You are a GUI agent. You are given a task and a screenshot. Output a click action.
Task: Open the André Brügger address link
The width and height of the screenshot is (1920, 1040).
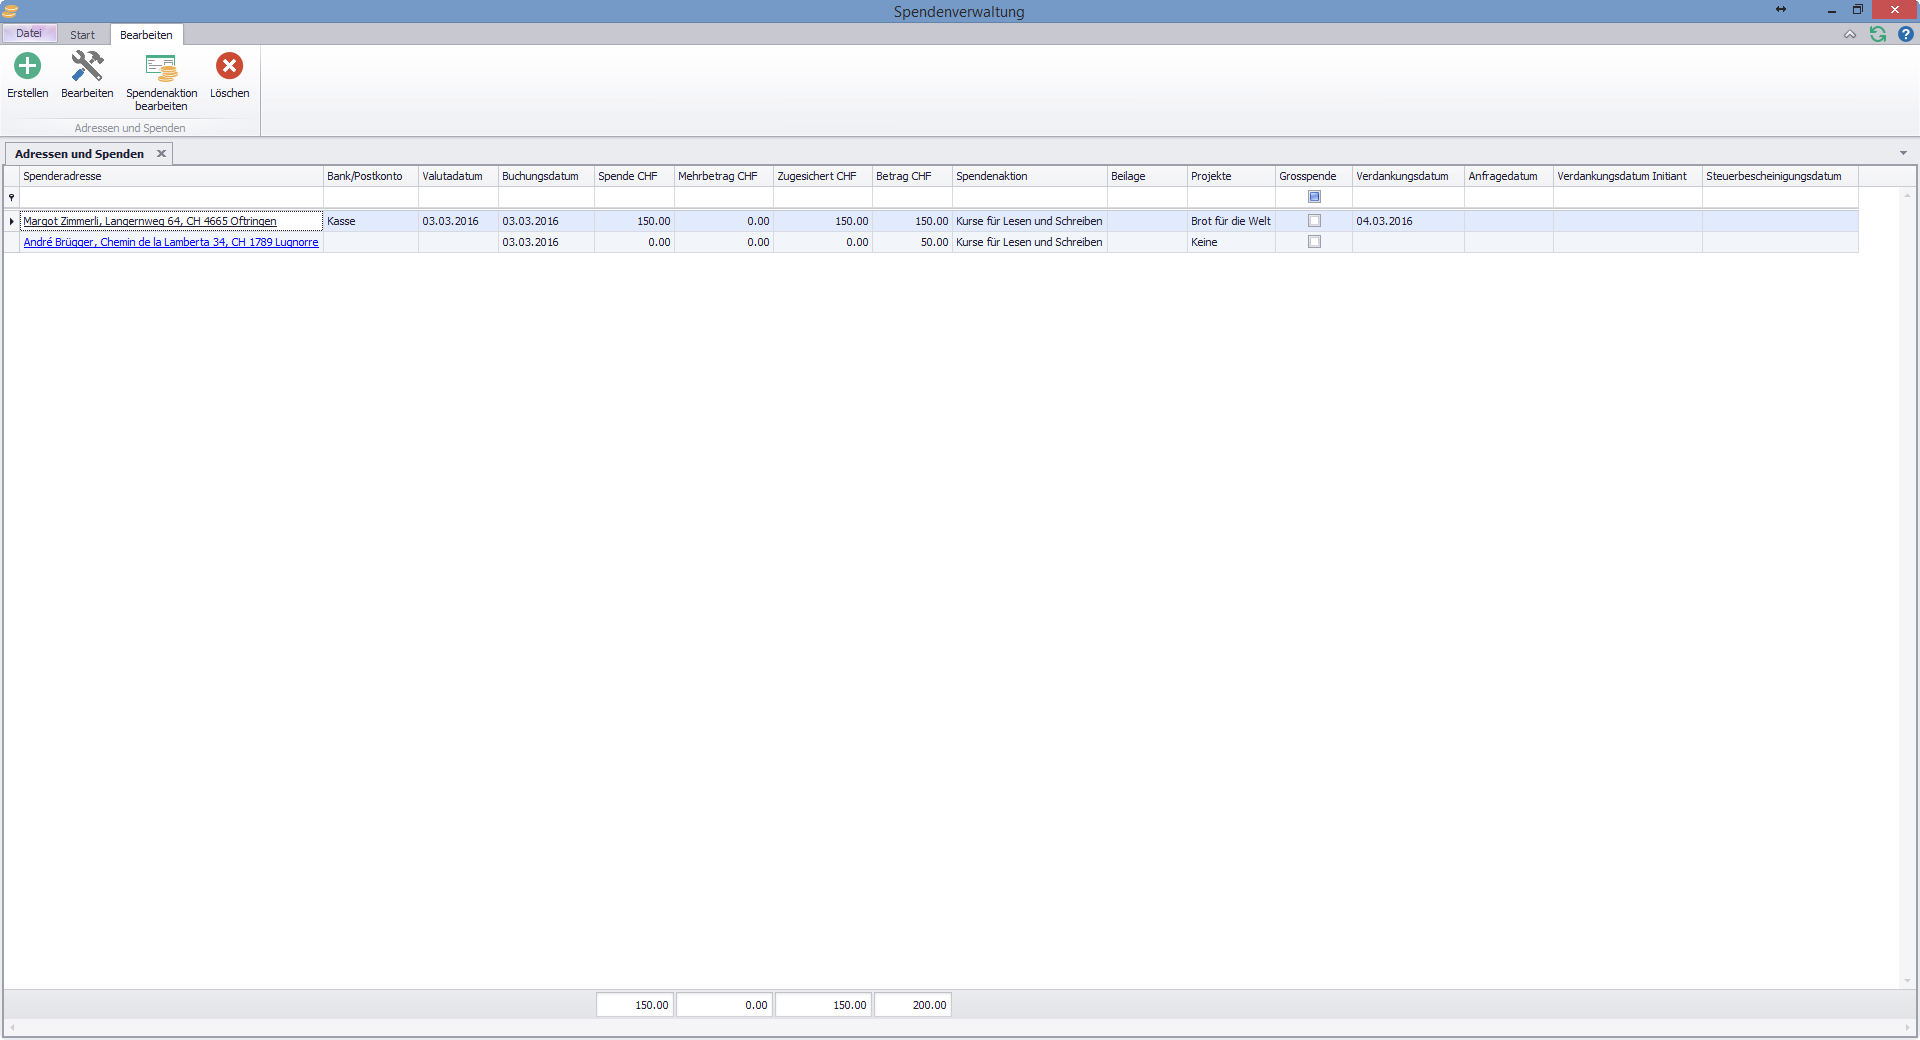(171, 242)
